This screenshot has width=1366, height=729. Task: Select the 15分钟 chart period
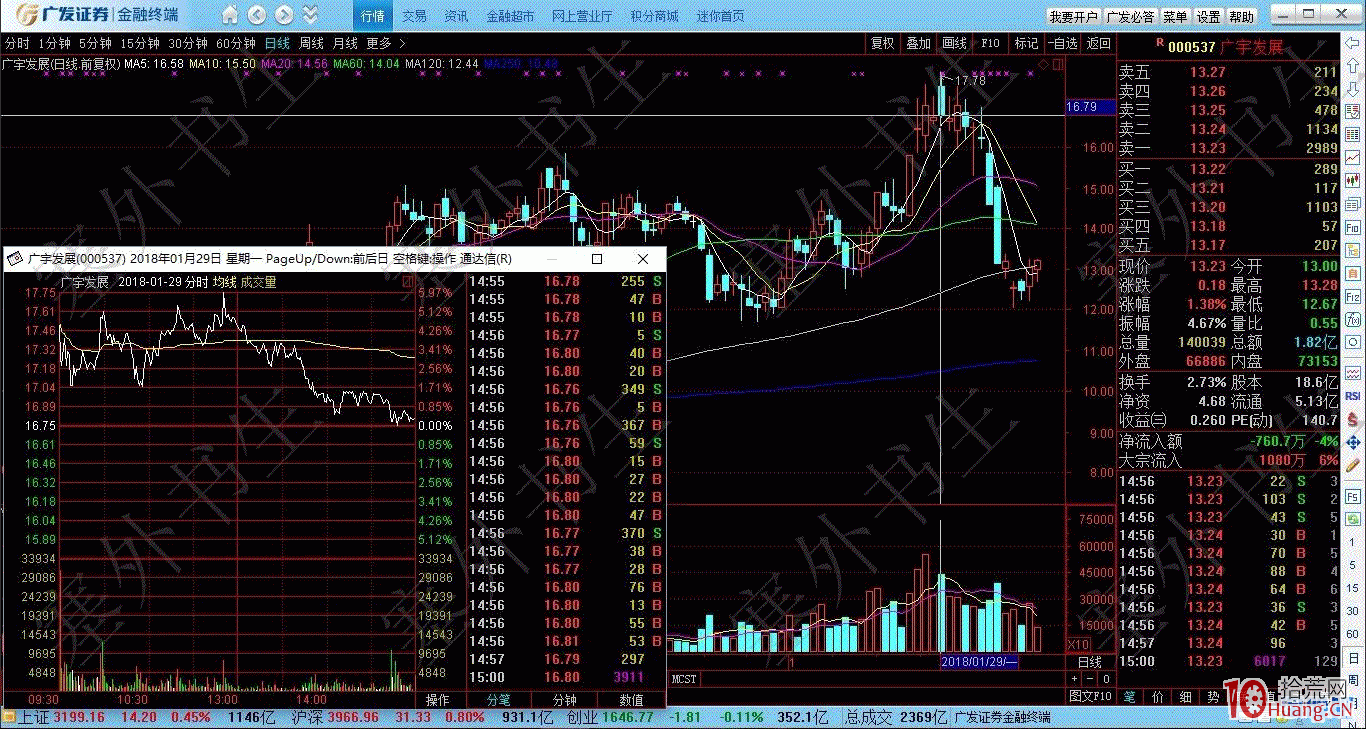tap(140, 44)
